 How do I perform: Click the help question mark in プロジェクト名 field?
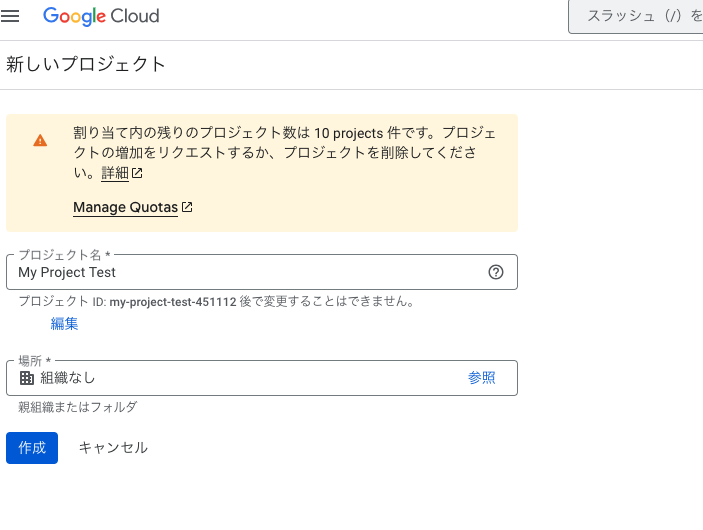[495, 272]
